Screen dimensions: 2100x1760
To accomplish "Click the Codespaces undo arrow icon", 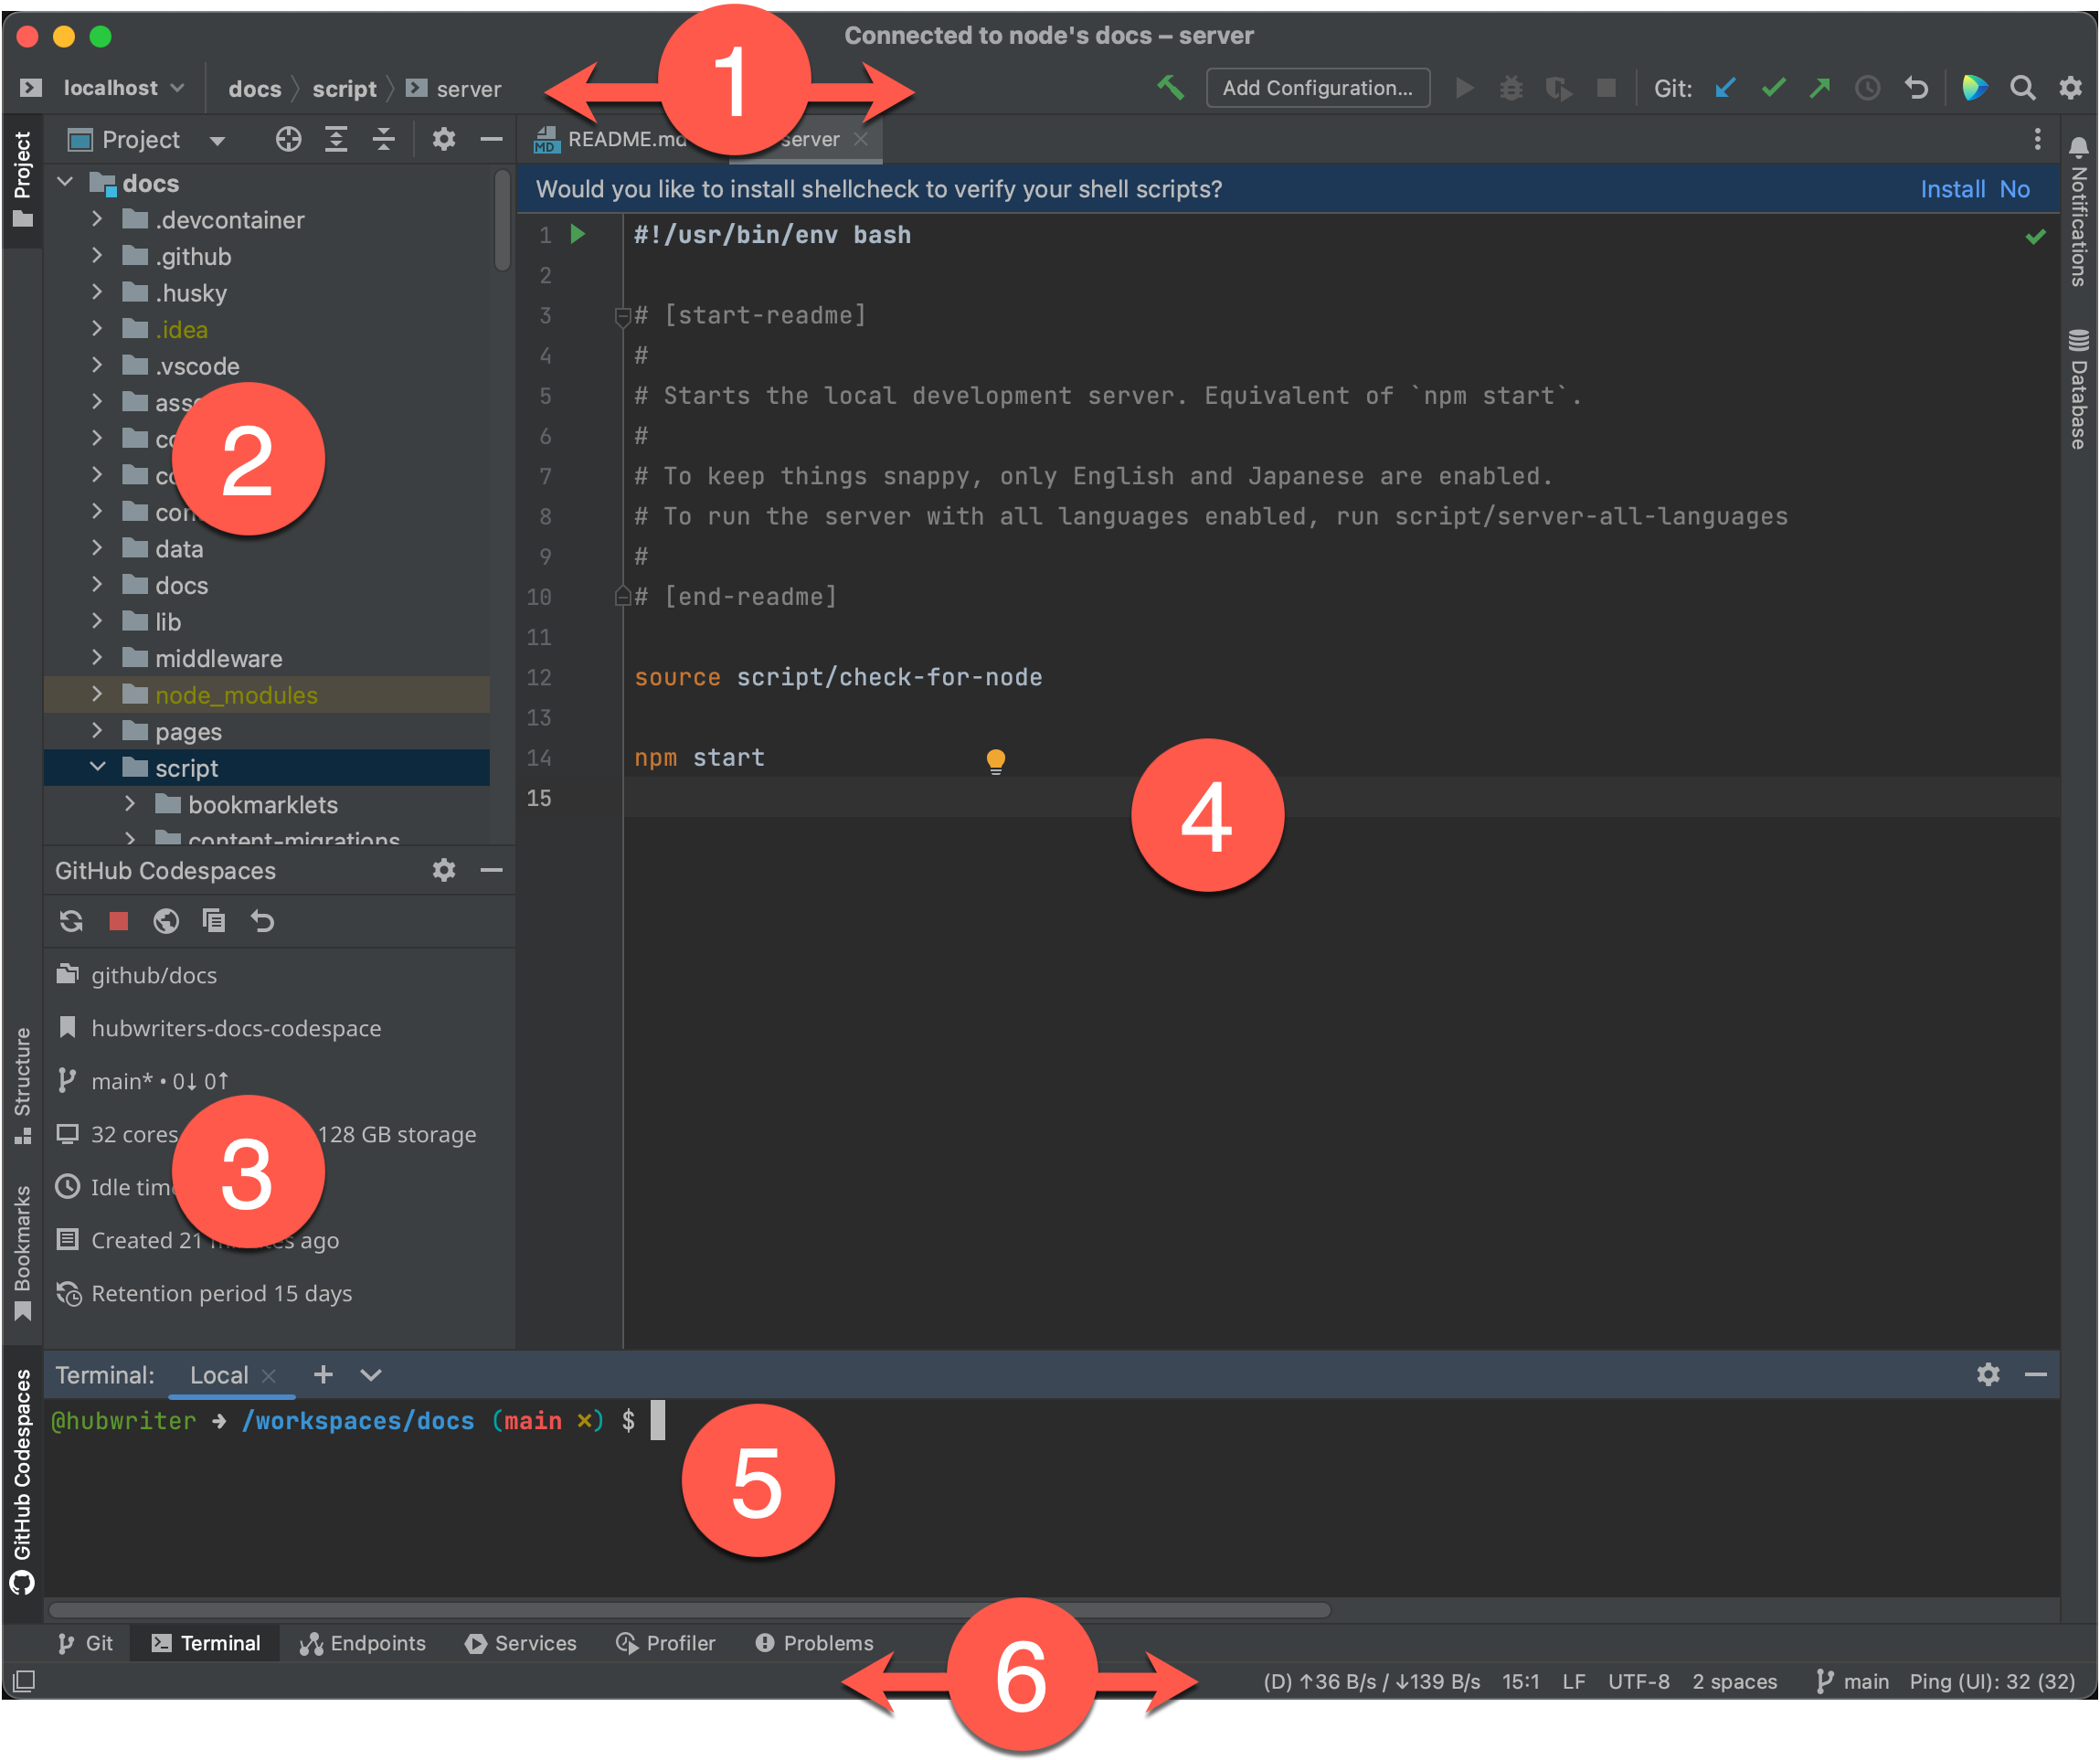I will (262, 921).
